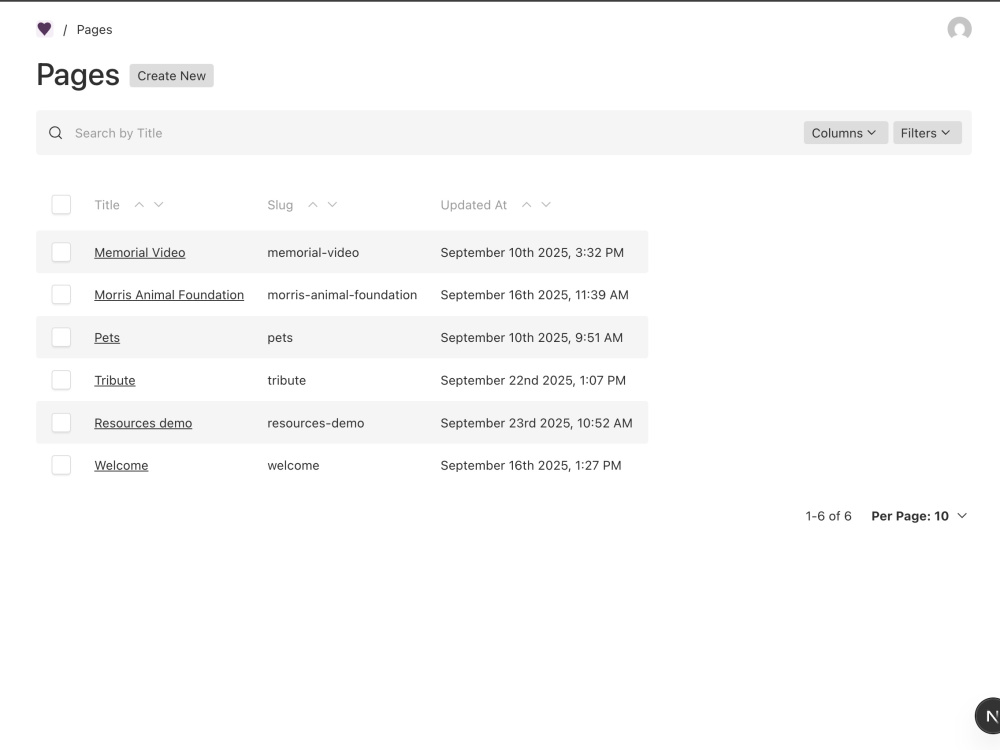Screen dimensions: 1000x750
Task: Click the Create New button
Action: [x=172, y=75]
